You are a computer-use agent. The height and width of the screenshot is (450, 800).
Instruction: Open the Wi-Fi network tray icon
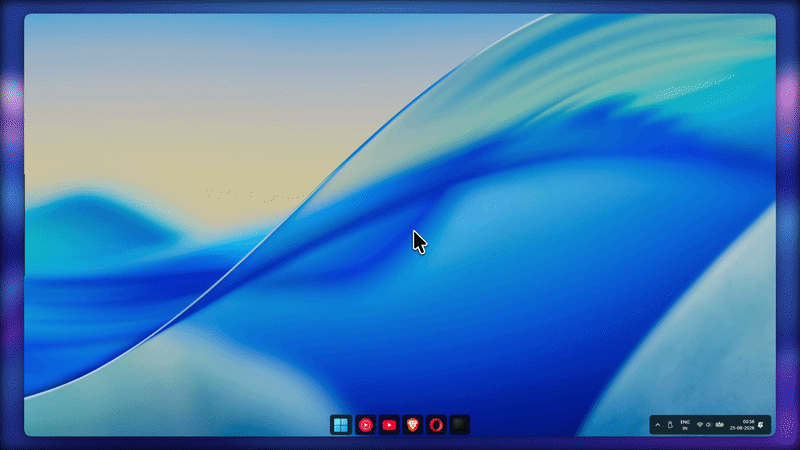pos(700,424)
